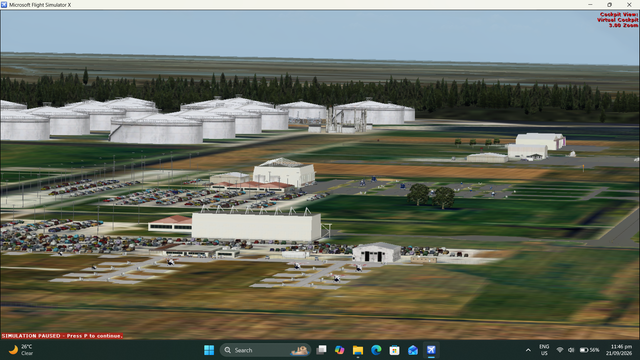
Task: Open File Explorer from the taskbar
Action: pos(358,350)
